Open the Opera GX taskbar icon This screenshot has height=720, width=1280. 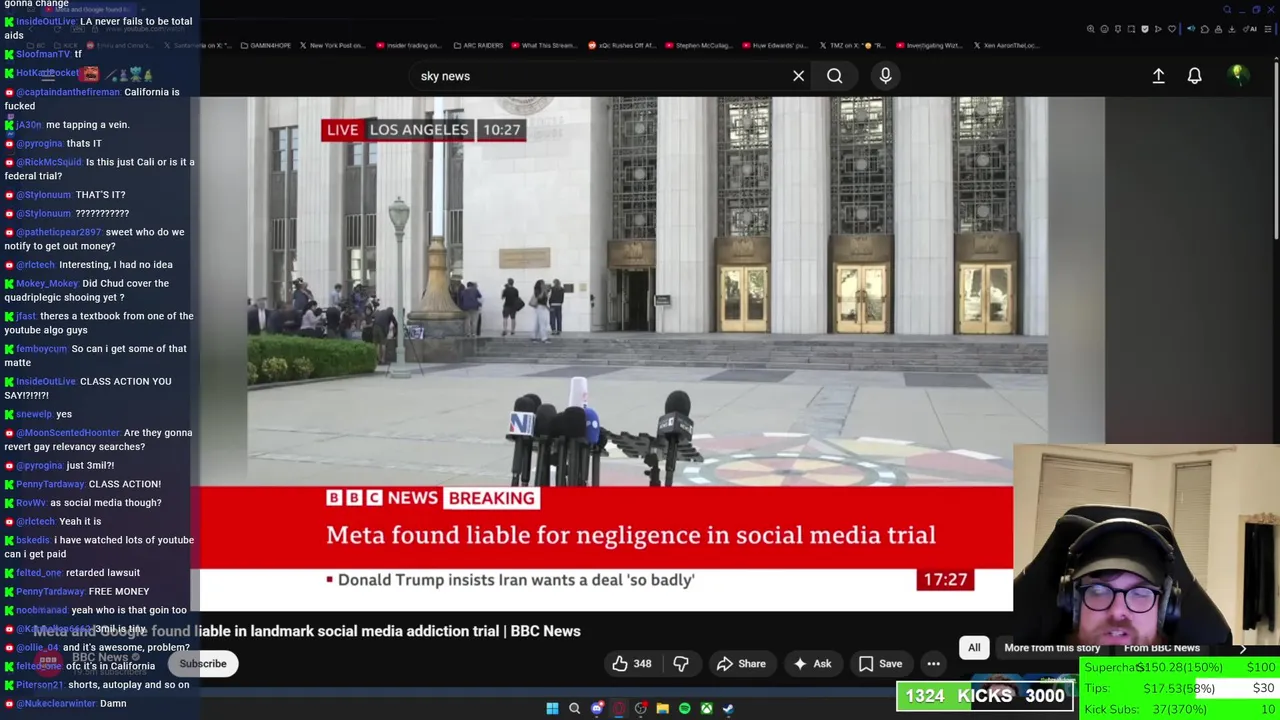[x=619, y=709]
